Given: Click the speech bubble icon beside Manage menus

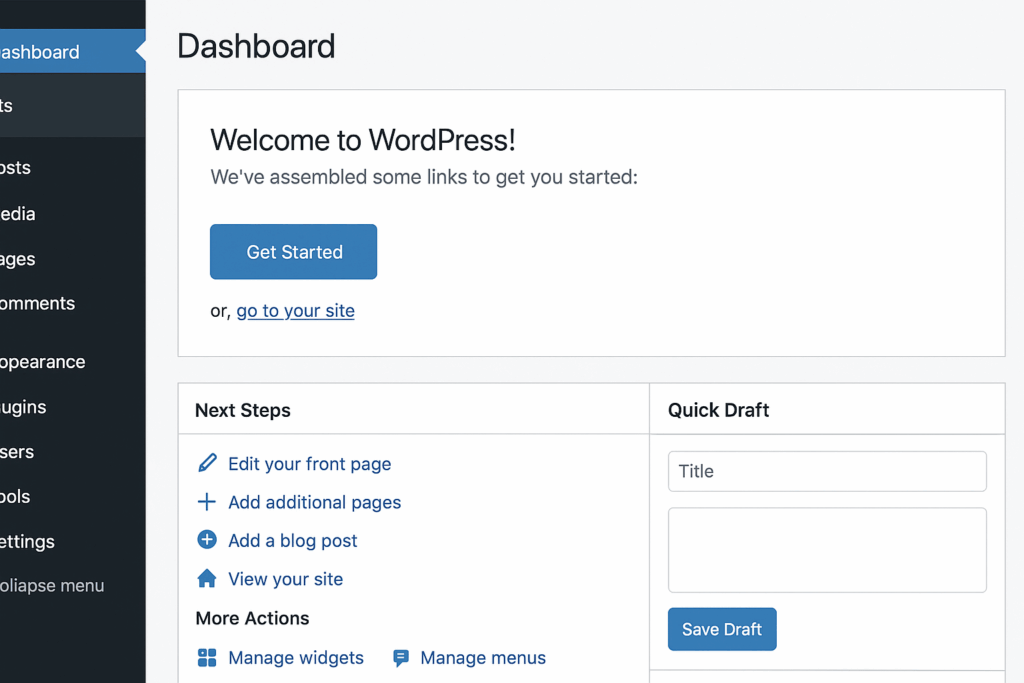Looking at the screenshot, I should [x=401, y=657].
